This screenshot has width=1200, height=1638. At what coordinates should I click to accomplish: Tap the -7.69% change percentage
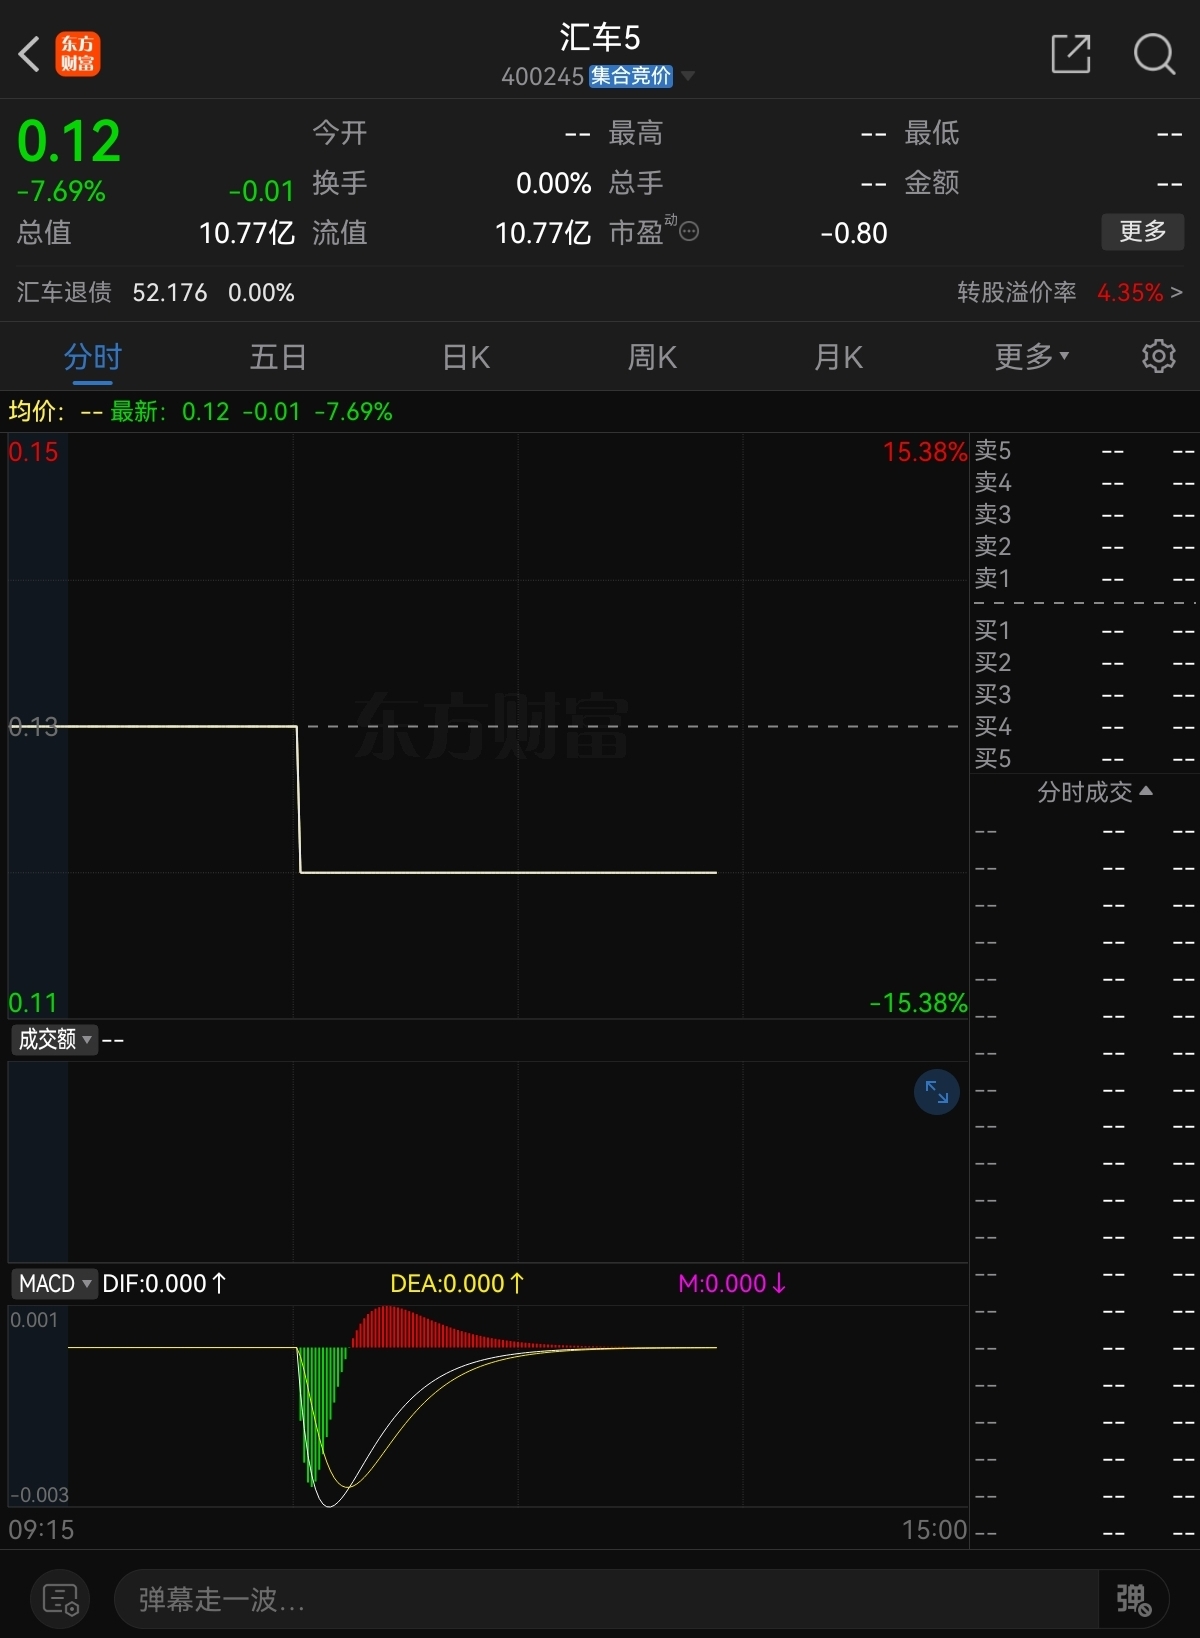pos(61,191)
